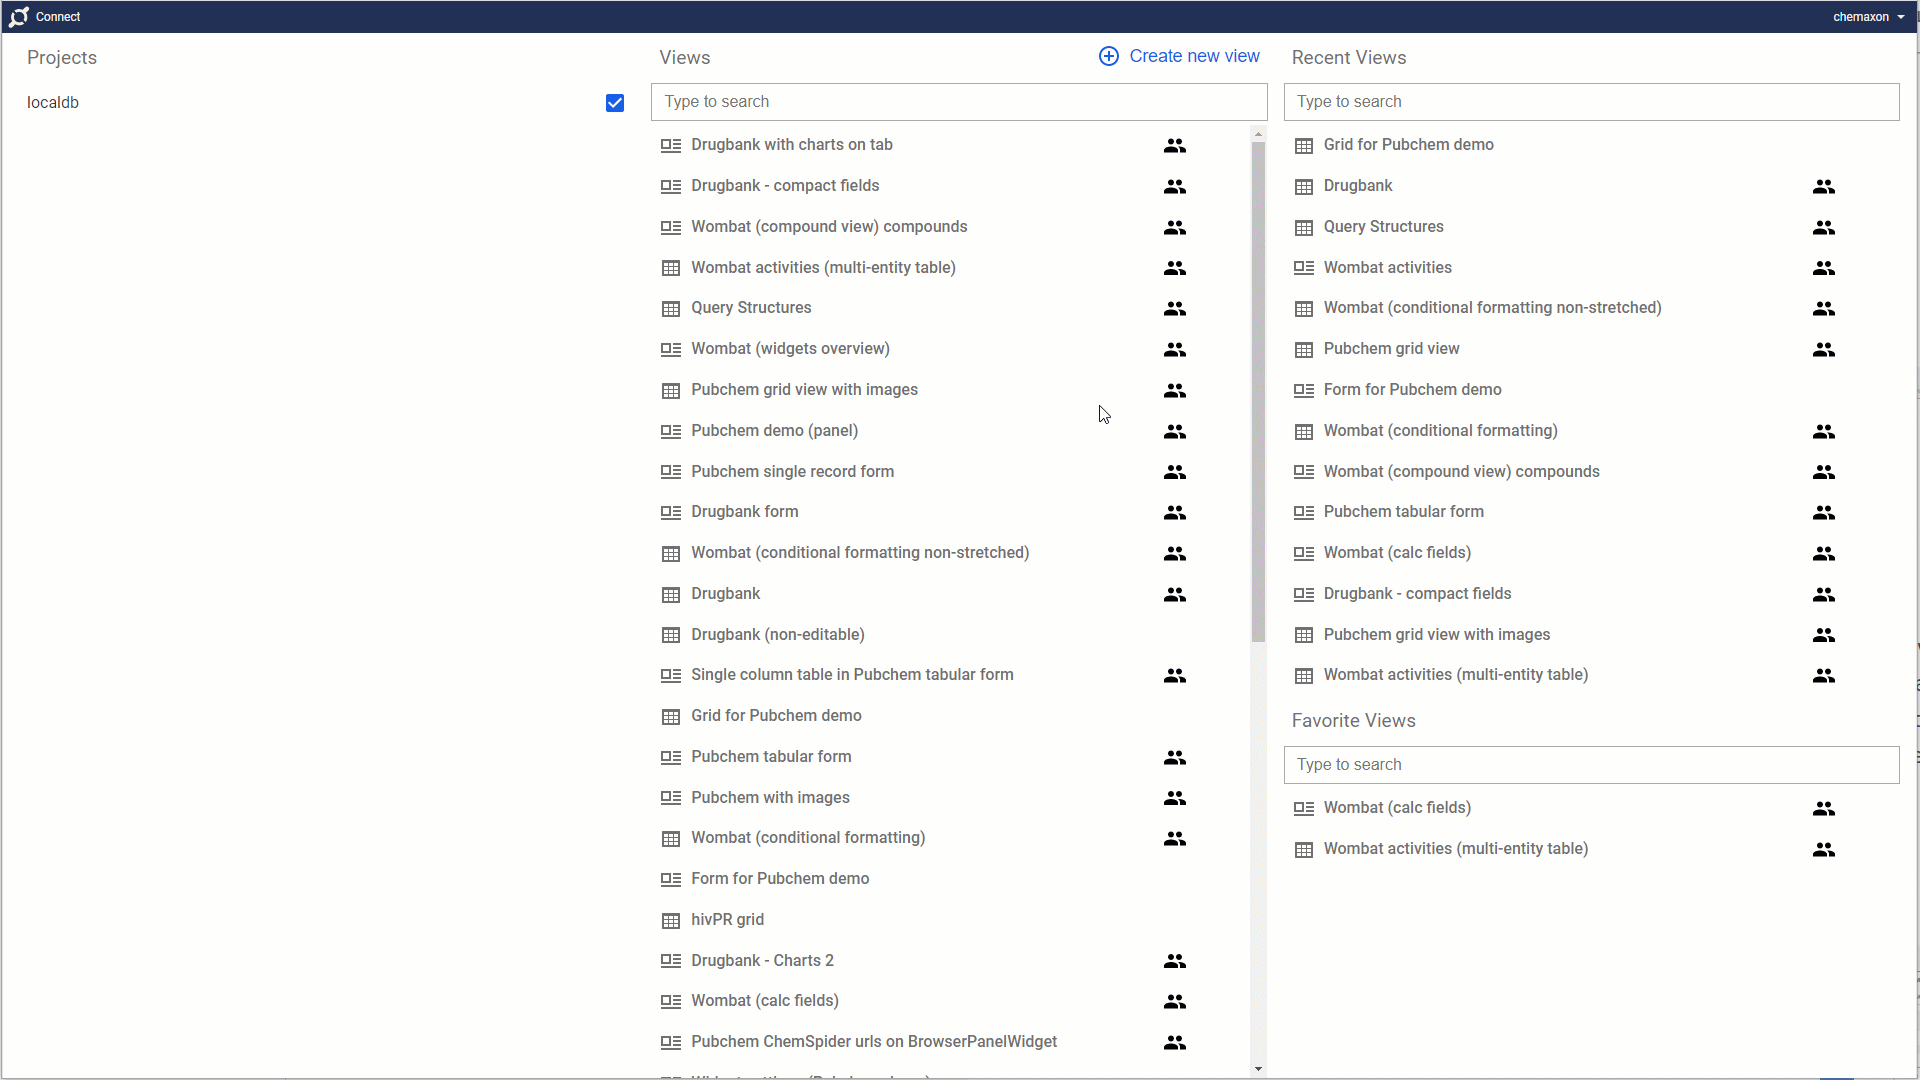This screenshot has height=1080, width=1920.
Task: Click Create new view link
Action: [x=1194, y=57]
